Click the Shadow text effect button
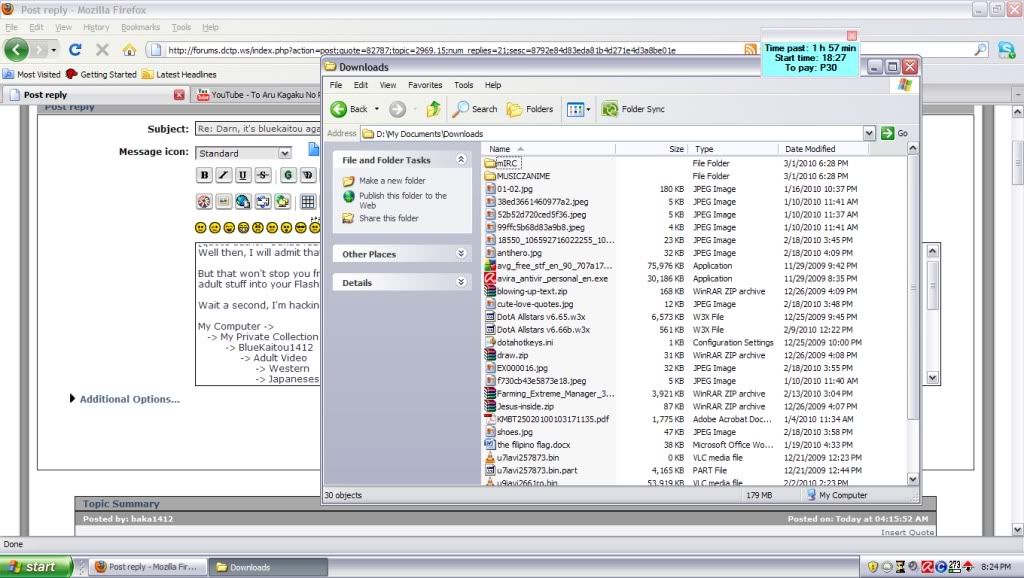1024x578 pixels. (x=308, y=175)
